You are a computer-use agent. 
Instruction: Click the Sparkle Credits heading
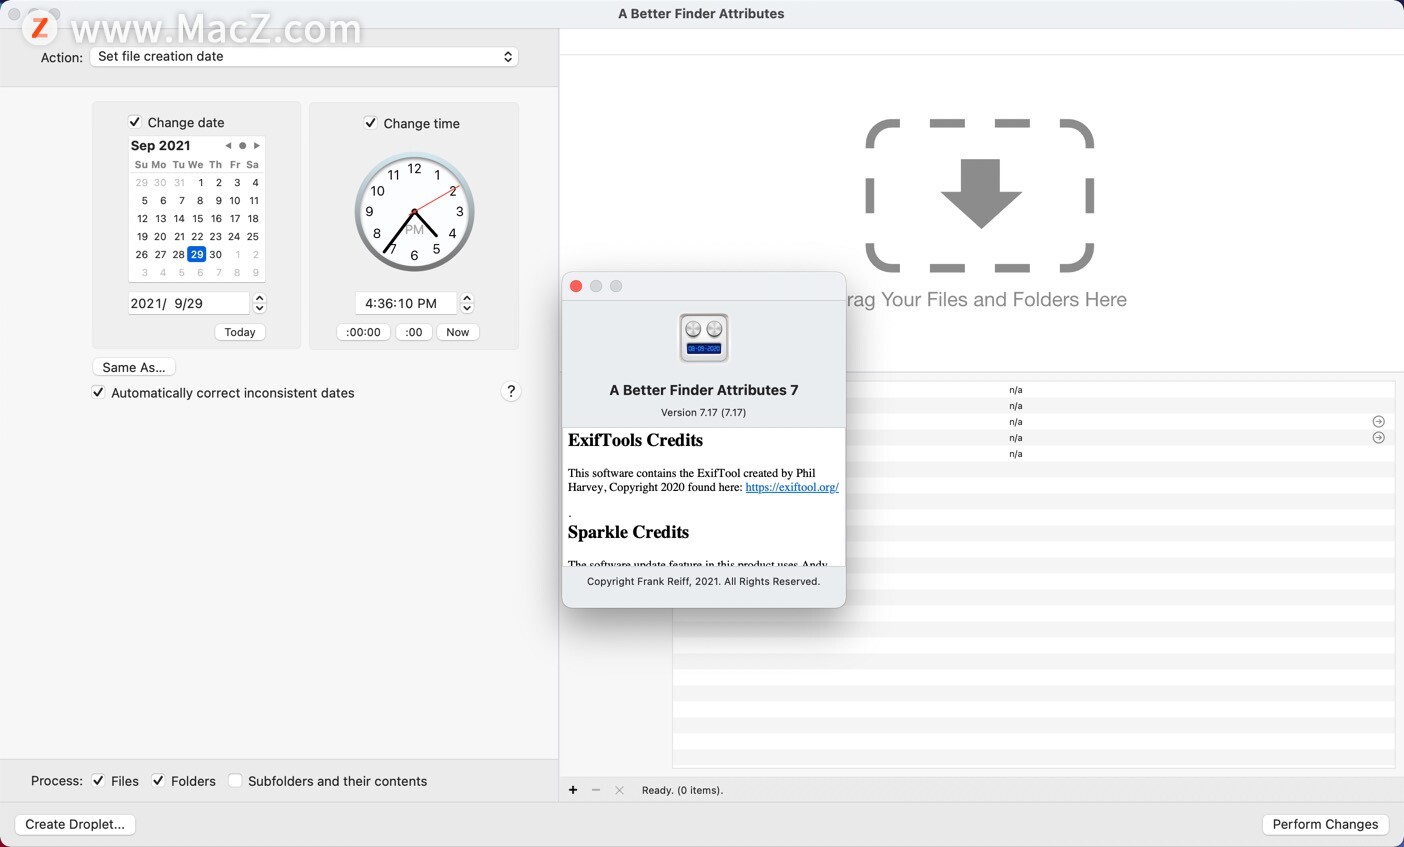(628, 532)
